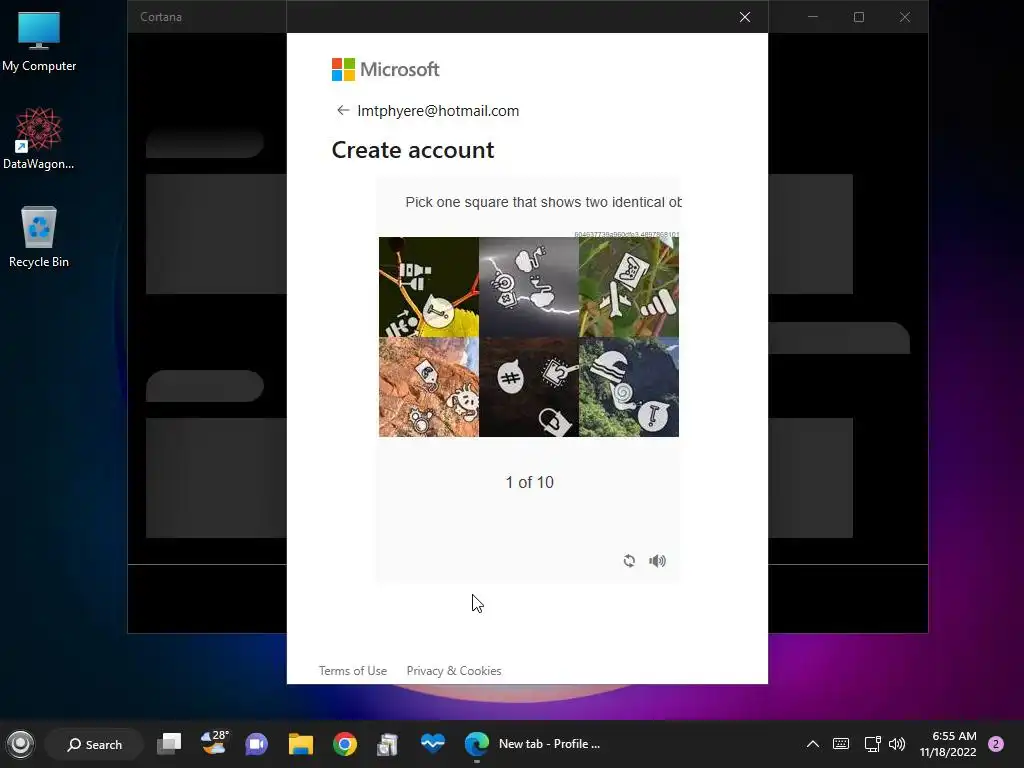1024x768 pixels.
Task: Open the Recycle Bin desktop icon
Action: [x=39, y=236]
